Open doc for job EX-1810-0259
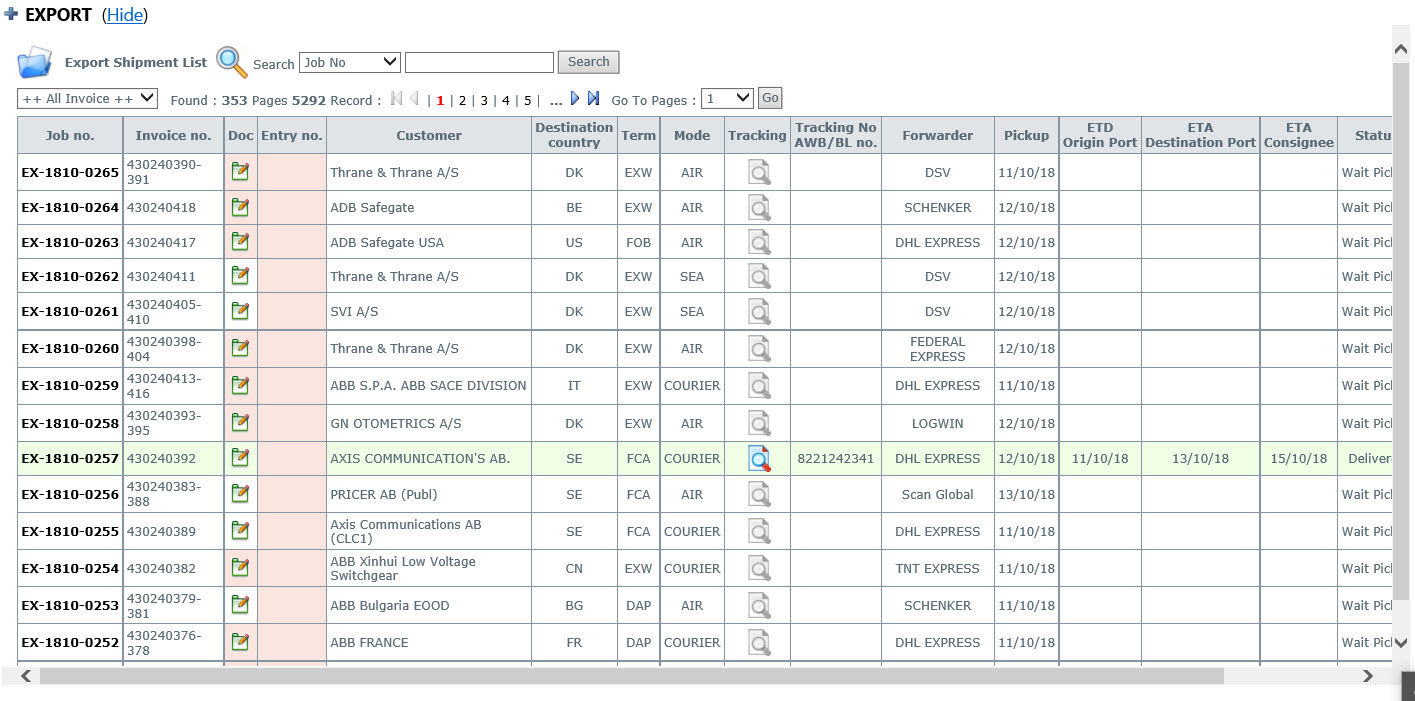Image resolution: width=1415 pixels, height=701 pixels. pyautogui.click(x=240, y=384)
